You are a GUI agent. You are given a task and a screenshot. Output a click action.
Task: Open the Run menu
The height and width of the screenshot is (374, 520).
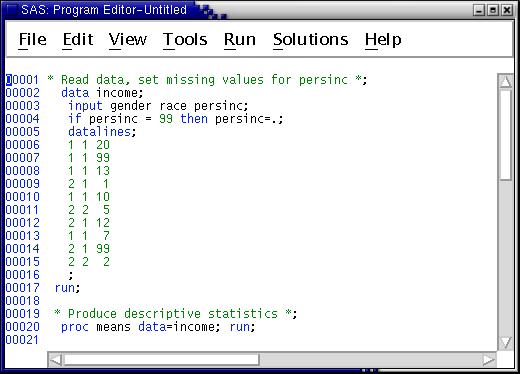click(x=240, y=40)
